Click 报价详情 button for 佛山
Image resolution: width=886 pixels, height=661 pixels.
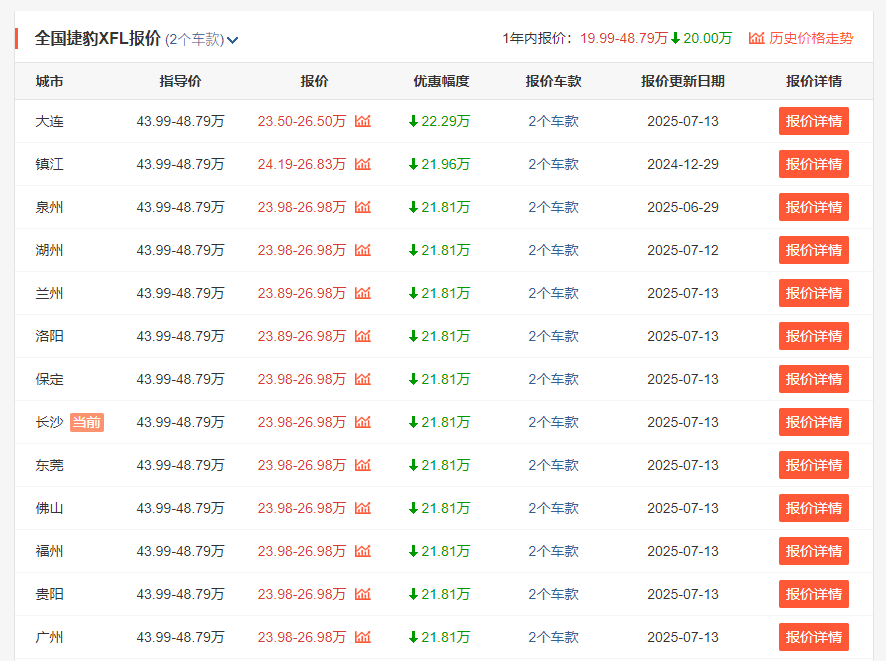814,507
